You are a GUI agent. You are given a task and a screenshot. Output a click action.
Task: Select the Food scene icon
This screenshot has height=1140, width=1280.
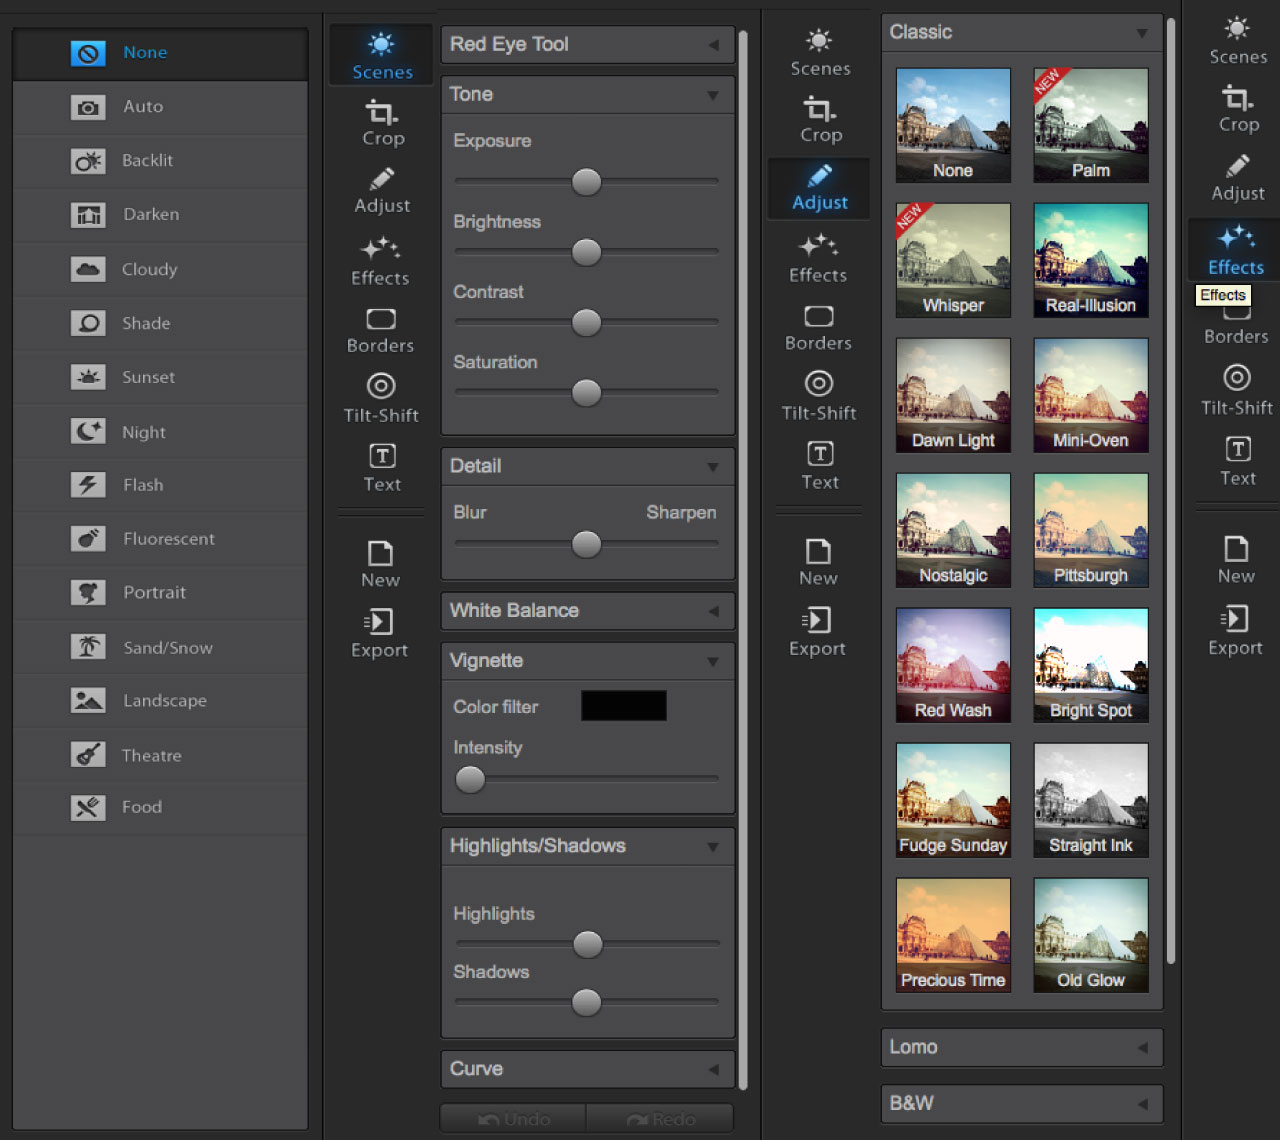(88, 807)
